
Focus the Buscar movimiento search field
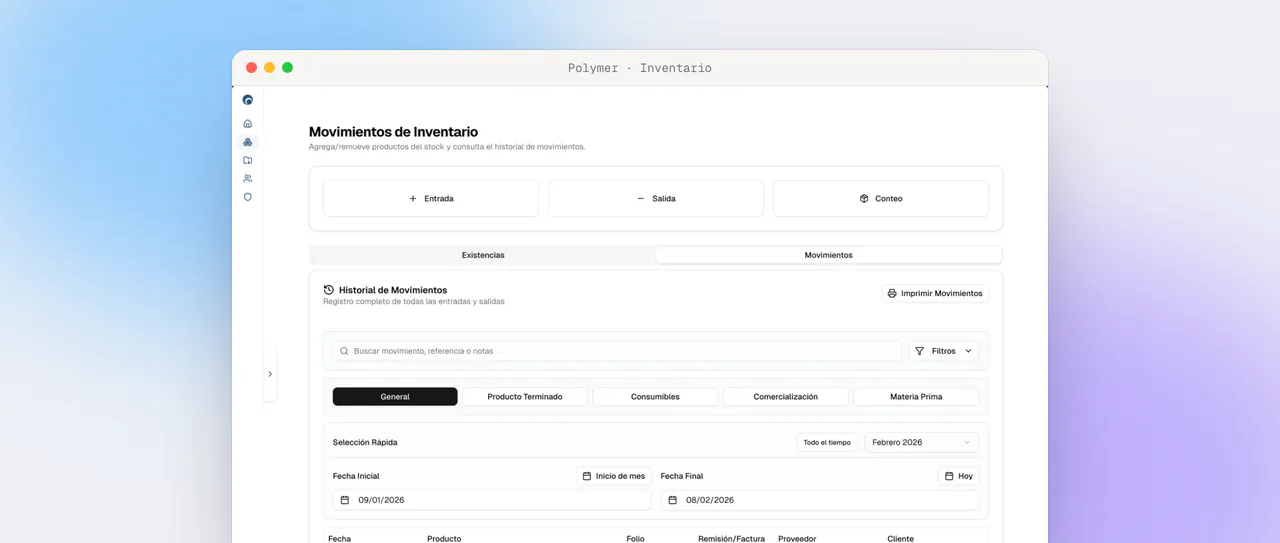(x=617, y=351)
